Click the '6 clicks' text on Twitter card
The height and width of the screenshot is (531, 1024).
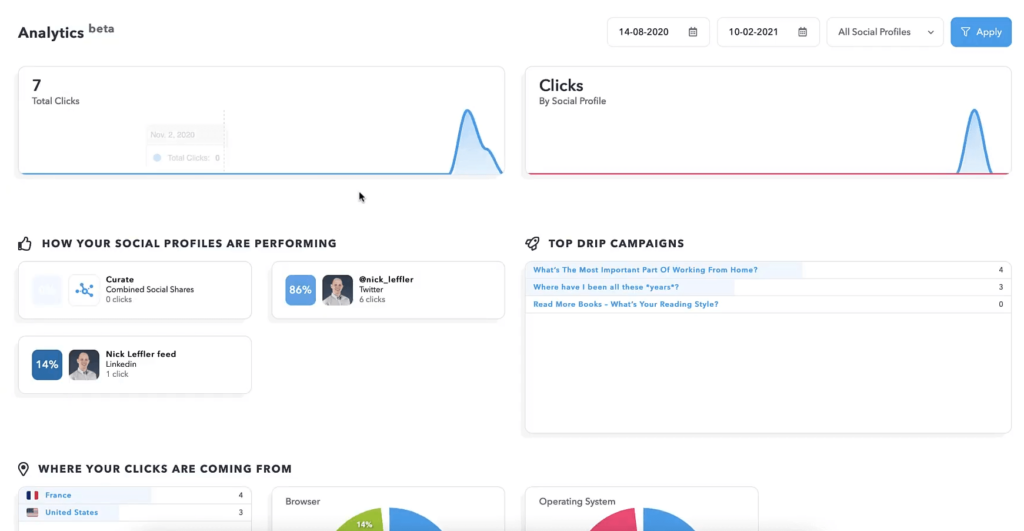pyautogui.click(x=372, y=300)
